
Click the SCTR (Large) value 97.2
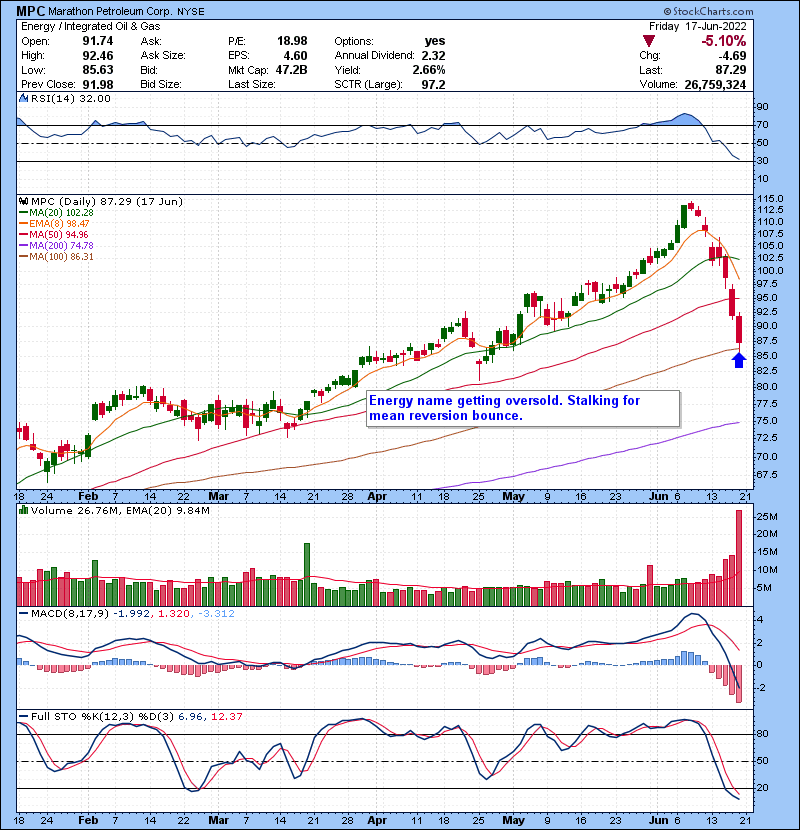click(x=434, y=84)
